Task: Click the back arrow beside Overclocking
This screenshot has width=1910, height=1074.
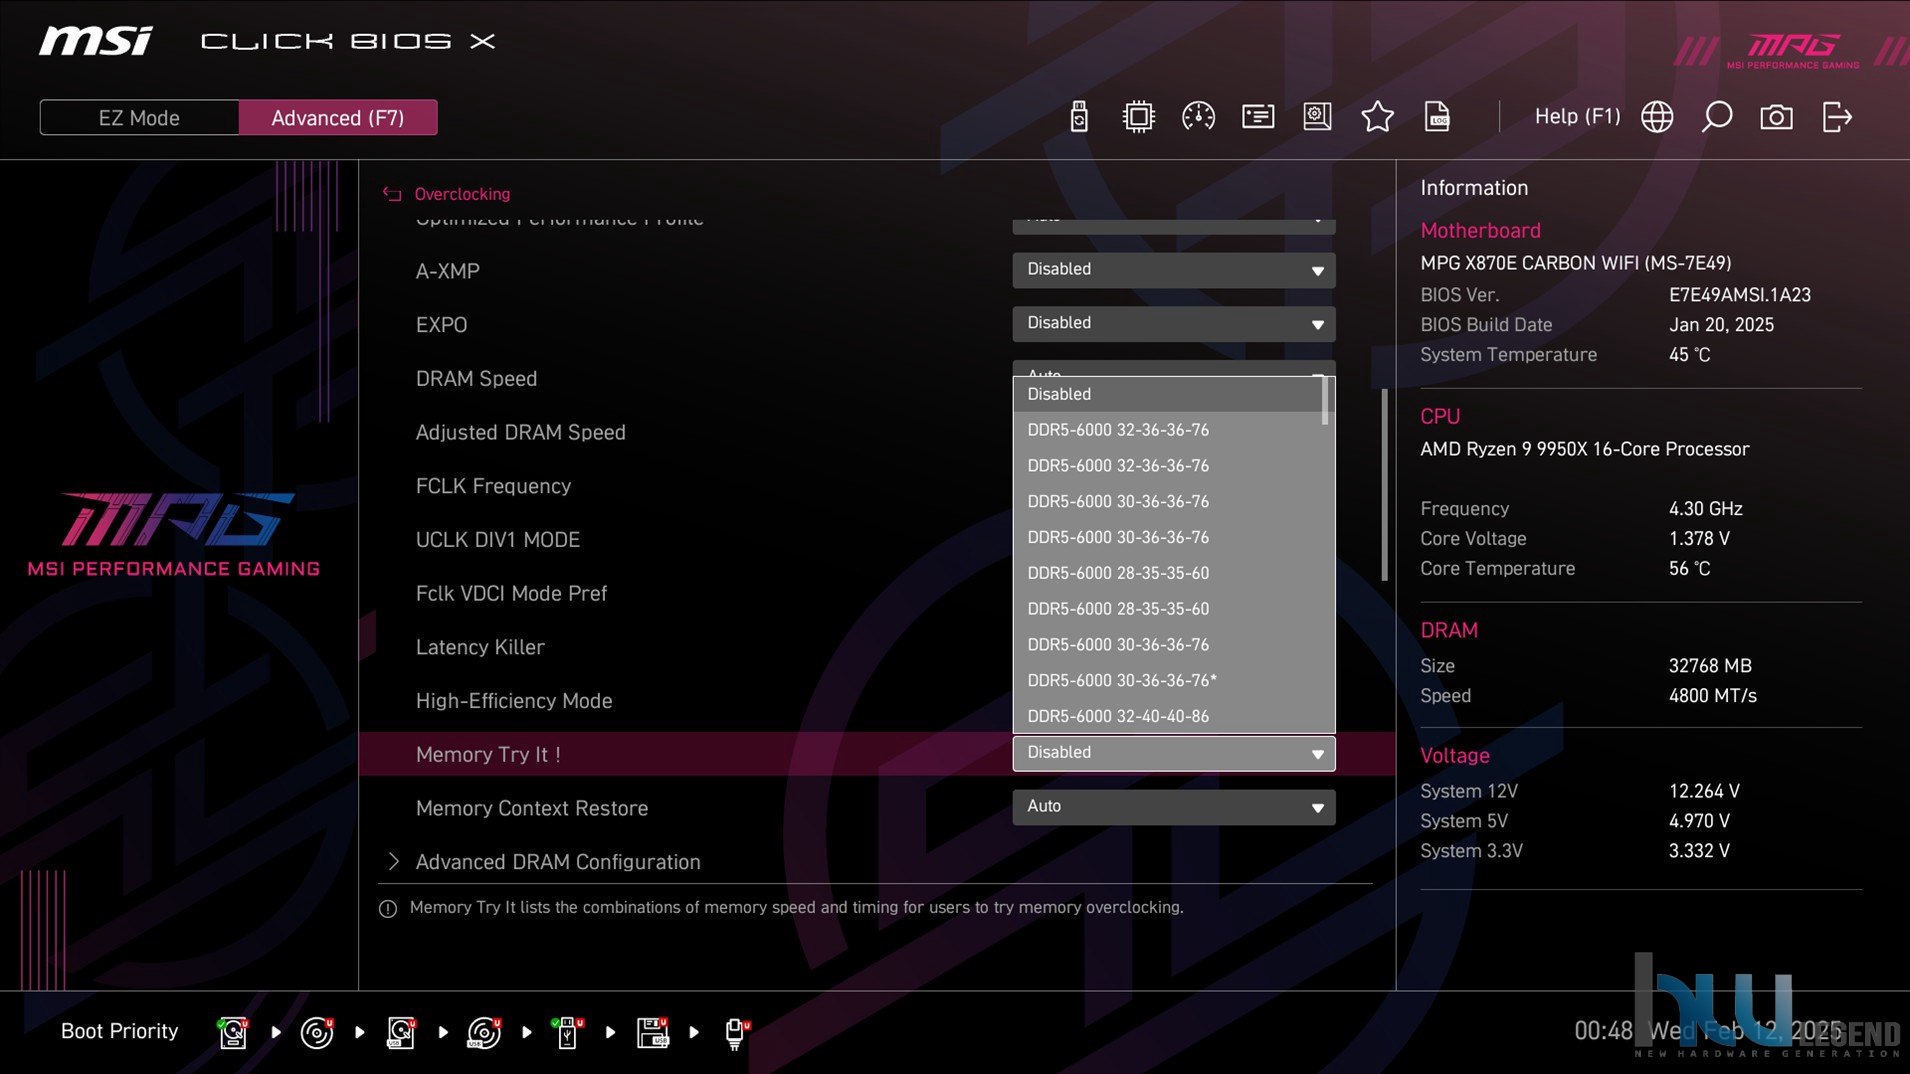Action: point(392,194)
